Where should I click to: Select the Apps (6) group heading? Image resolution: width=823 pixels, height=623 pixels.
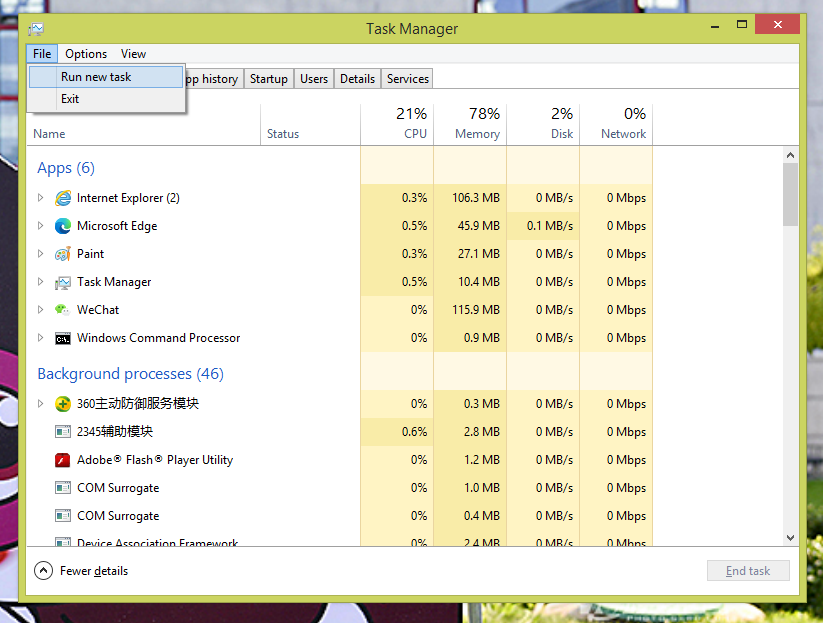[66, 168]
